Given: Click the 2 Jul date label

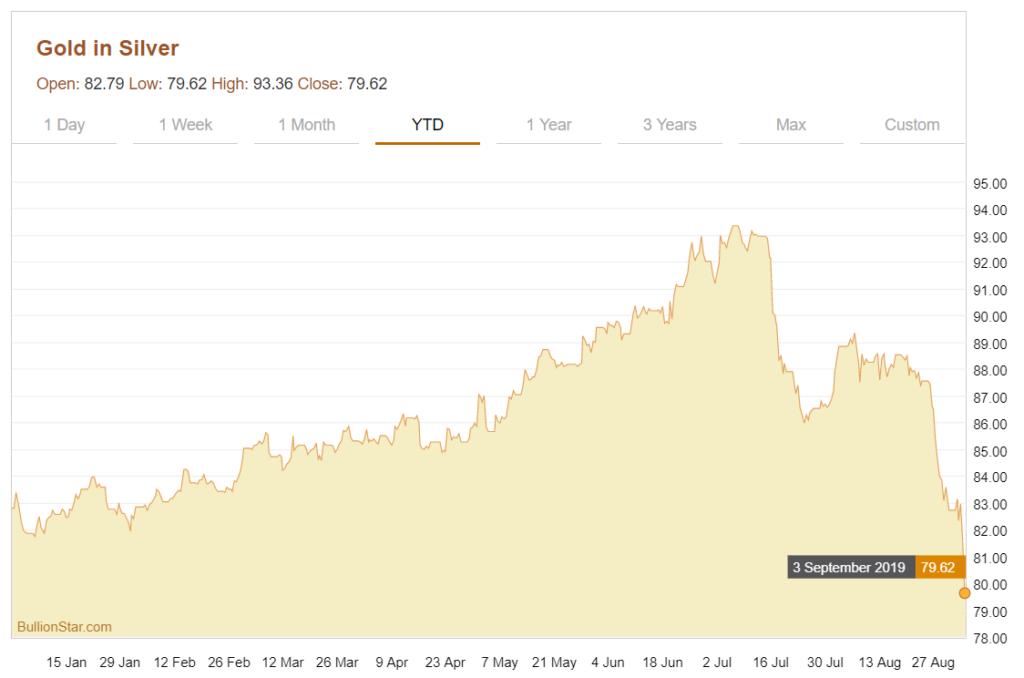Looking at the screenshot, I should (717, 662).
